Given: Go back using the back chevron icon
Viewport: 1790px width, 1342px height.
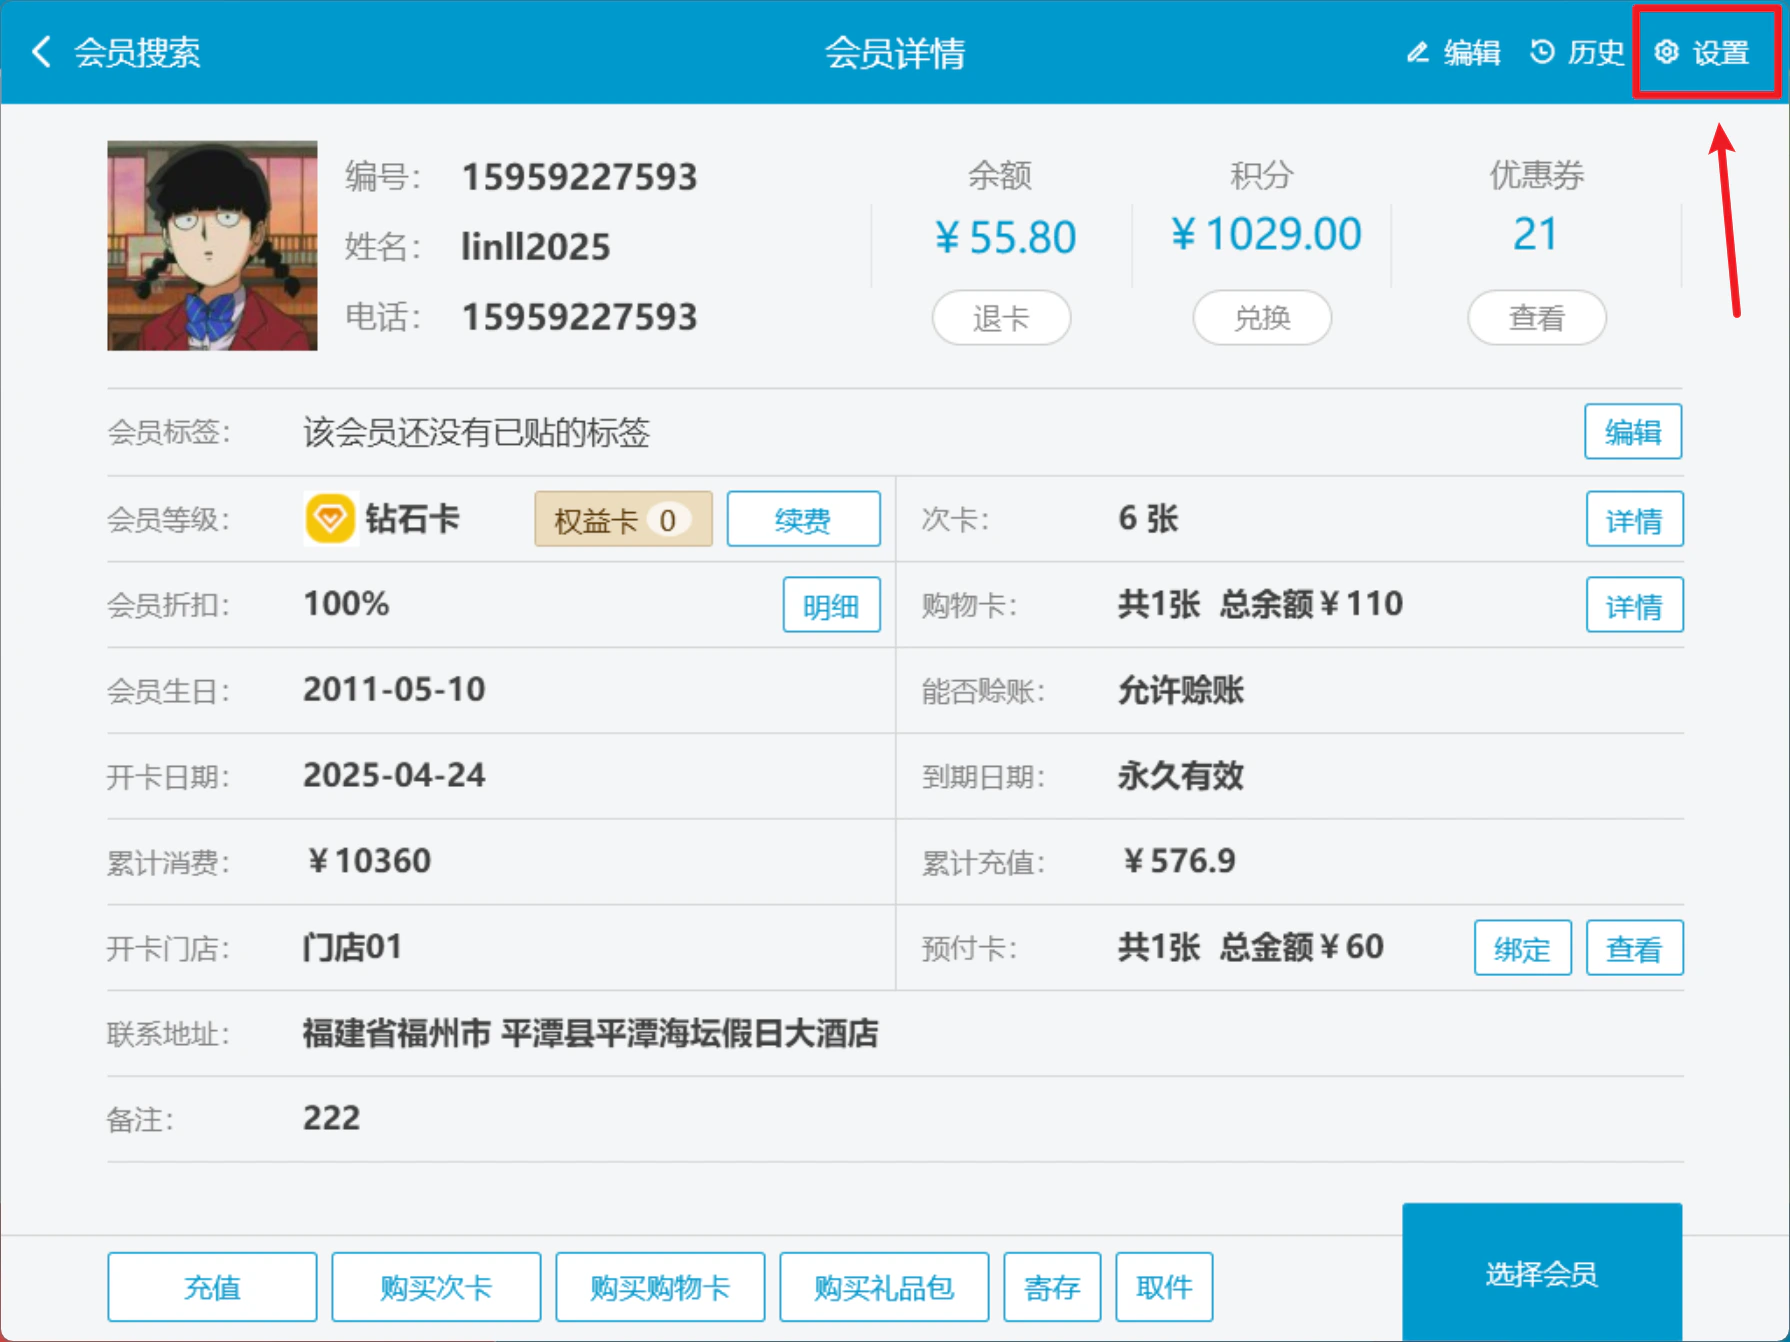Looking at the screenshot, I should click(41, 52).
